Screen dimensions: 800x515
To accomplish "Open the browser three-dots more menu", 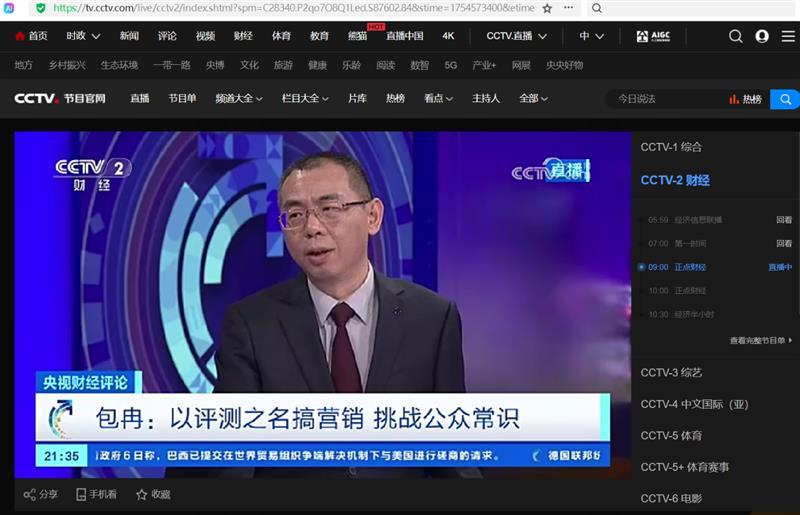I will tap(568, 8).
